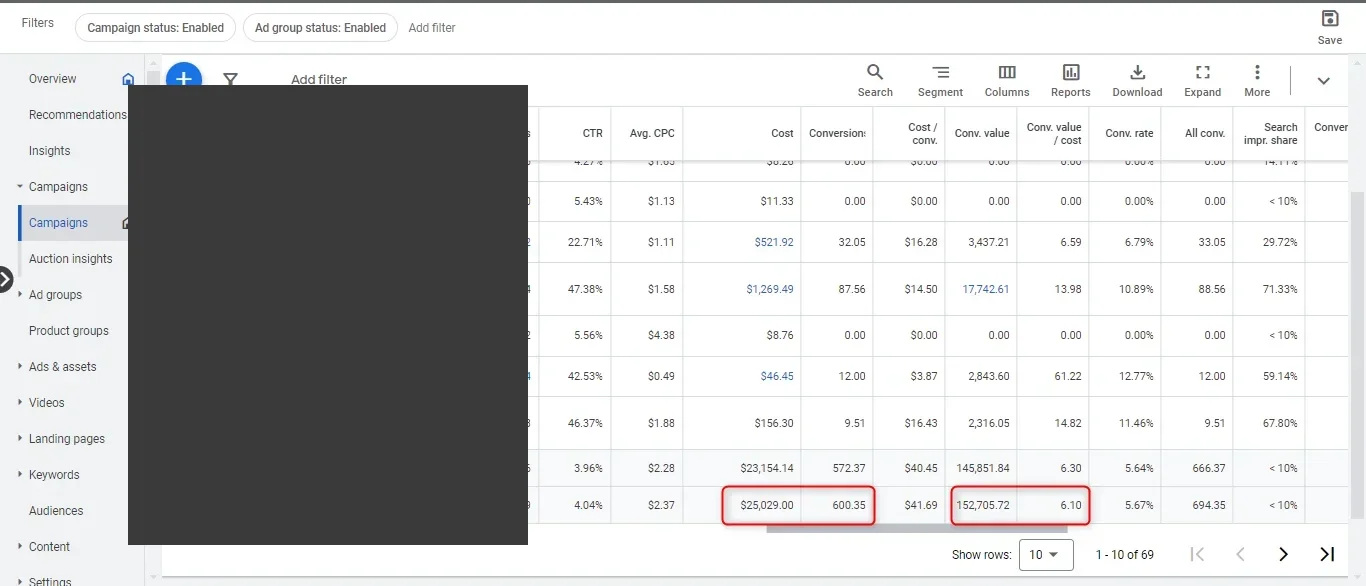Click the Campaign status: Enabled filter chip
The width and height of the screenshot is (1366, 586).
(155, 28)
